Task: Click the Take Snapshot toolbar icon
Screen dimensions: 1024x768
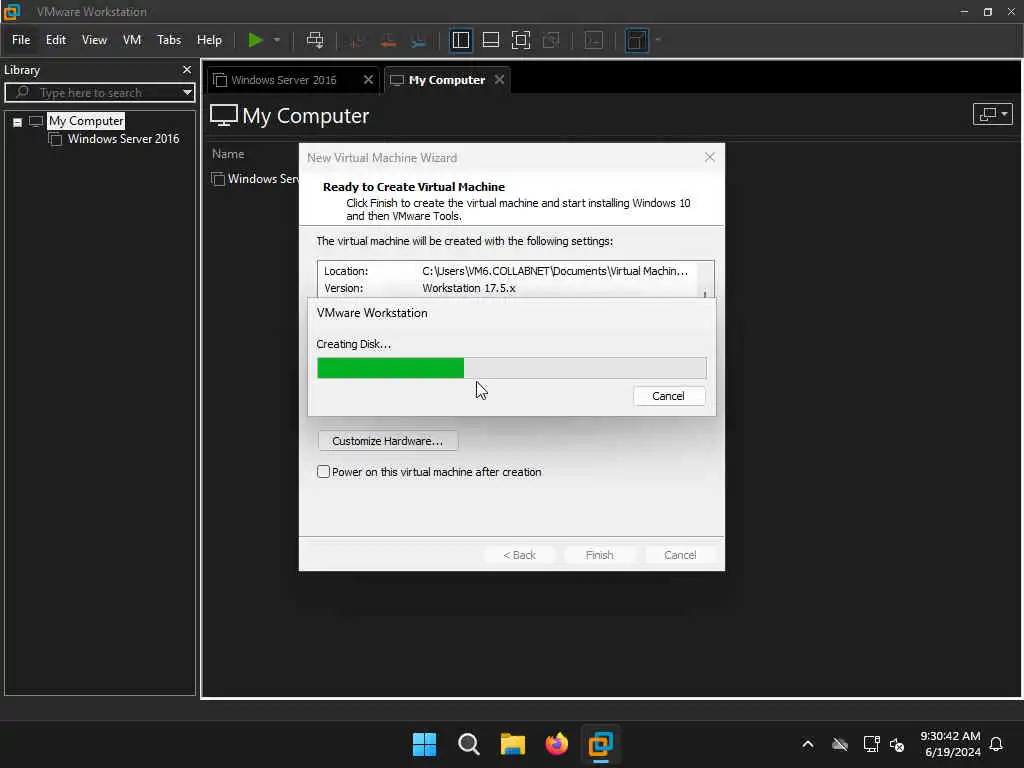Action: 356,40
